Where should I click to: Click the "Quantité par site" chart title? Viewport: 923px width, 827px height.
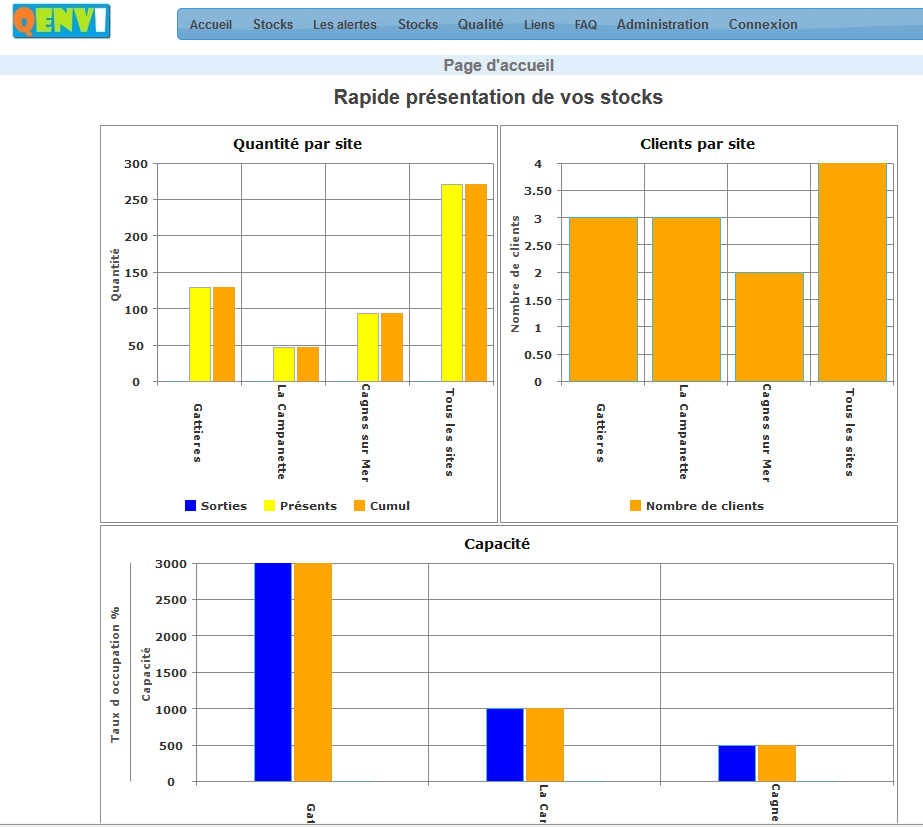tap(298, 144)
